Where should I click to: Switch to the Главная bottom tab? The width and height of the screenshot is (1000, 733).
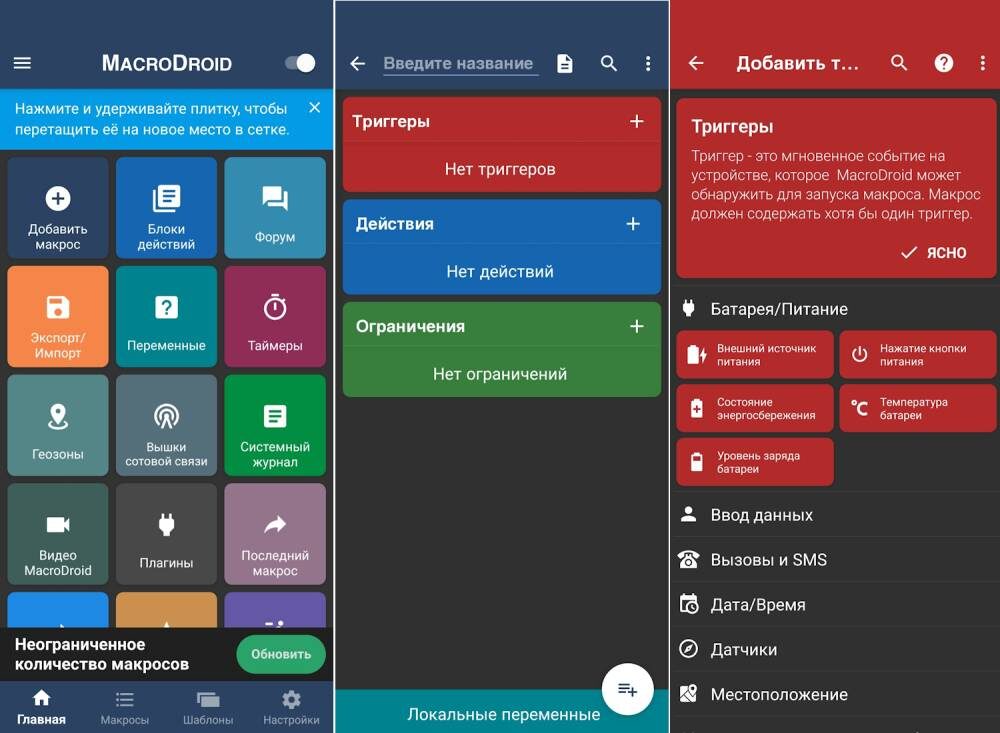pos(41,707)
